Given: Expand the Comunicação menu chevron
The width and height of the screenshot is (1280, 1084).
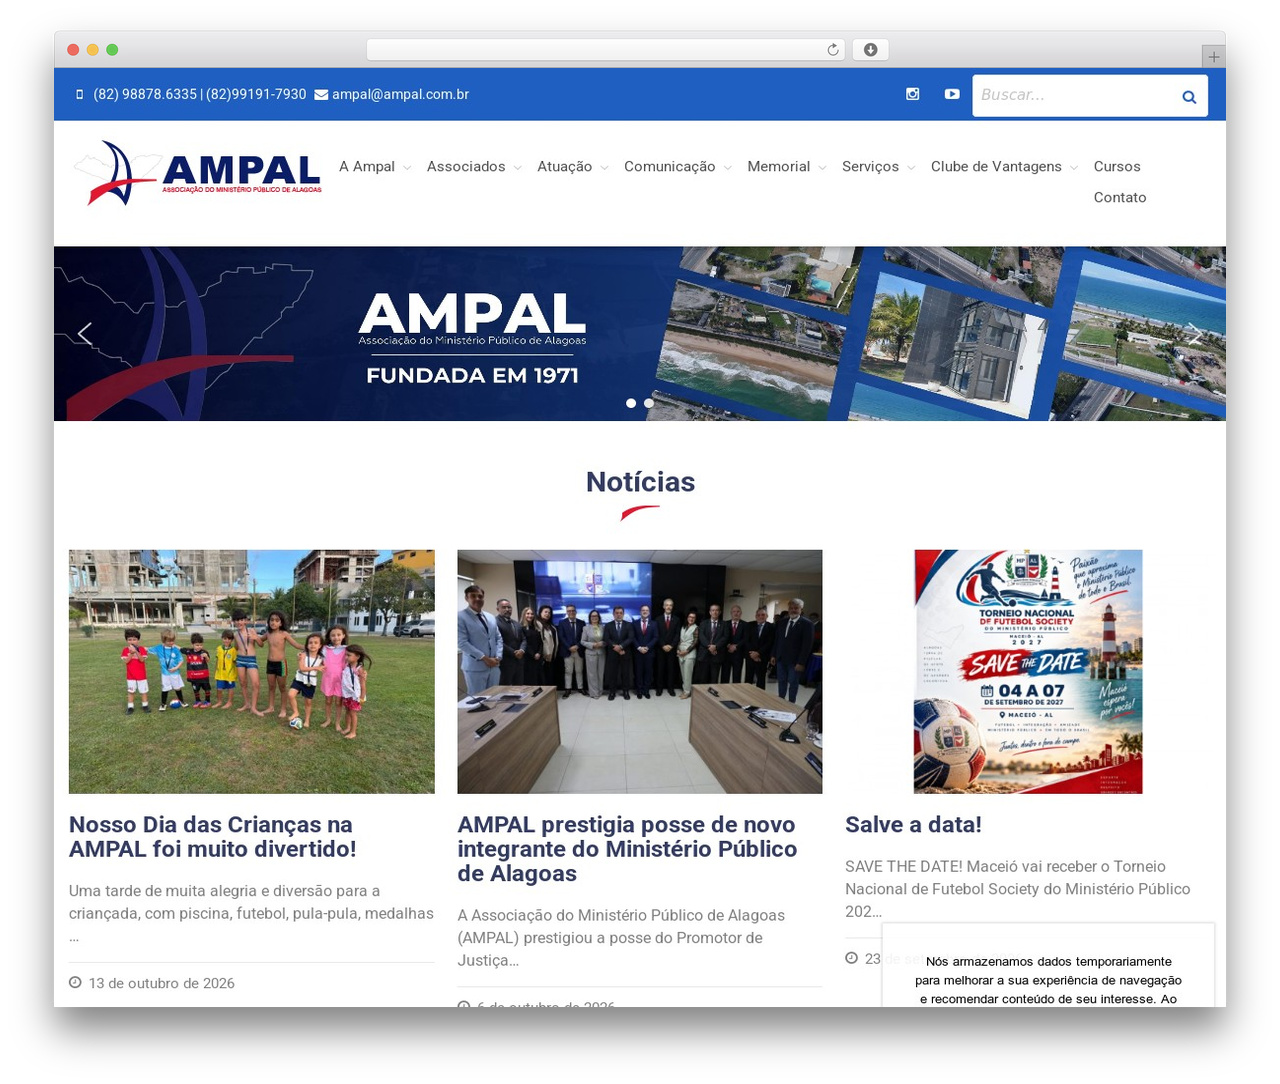Looking at the screenshot, I should click(x=727, y=168).
